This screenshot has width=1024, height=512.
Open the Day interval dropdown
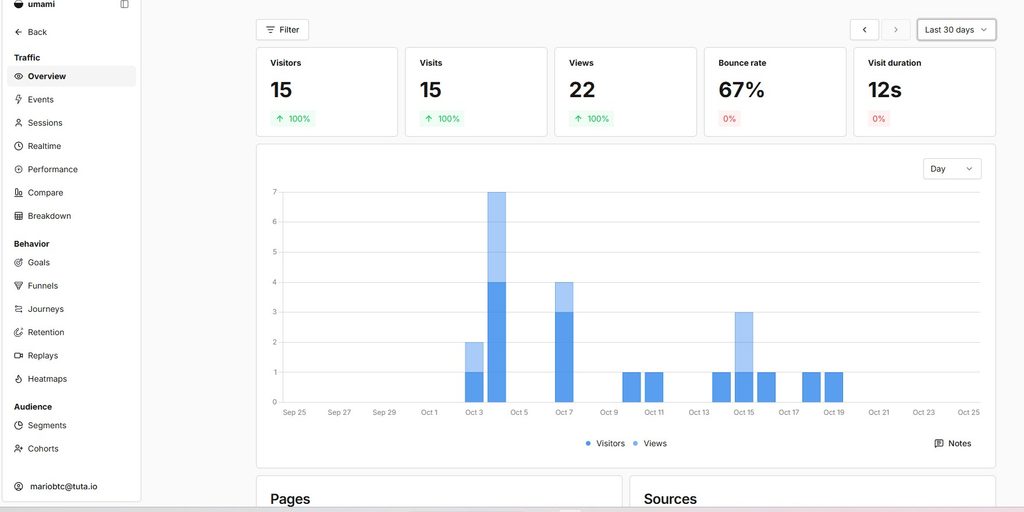952,168
